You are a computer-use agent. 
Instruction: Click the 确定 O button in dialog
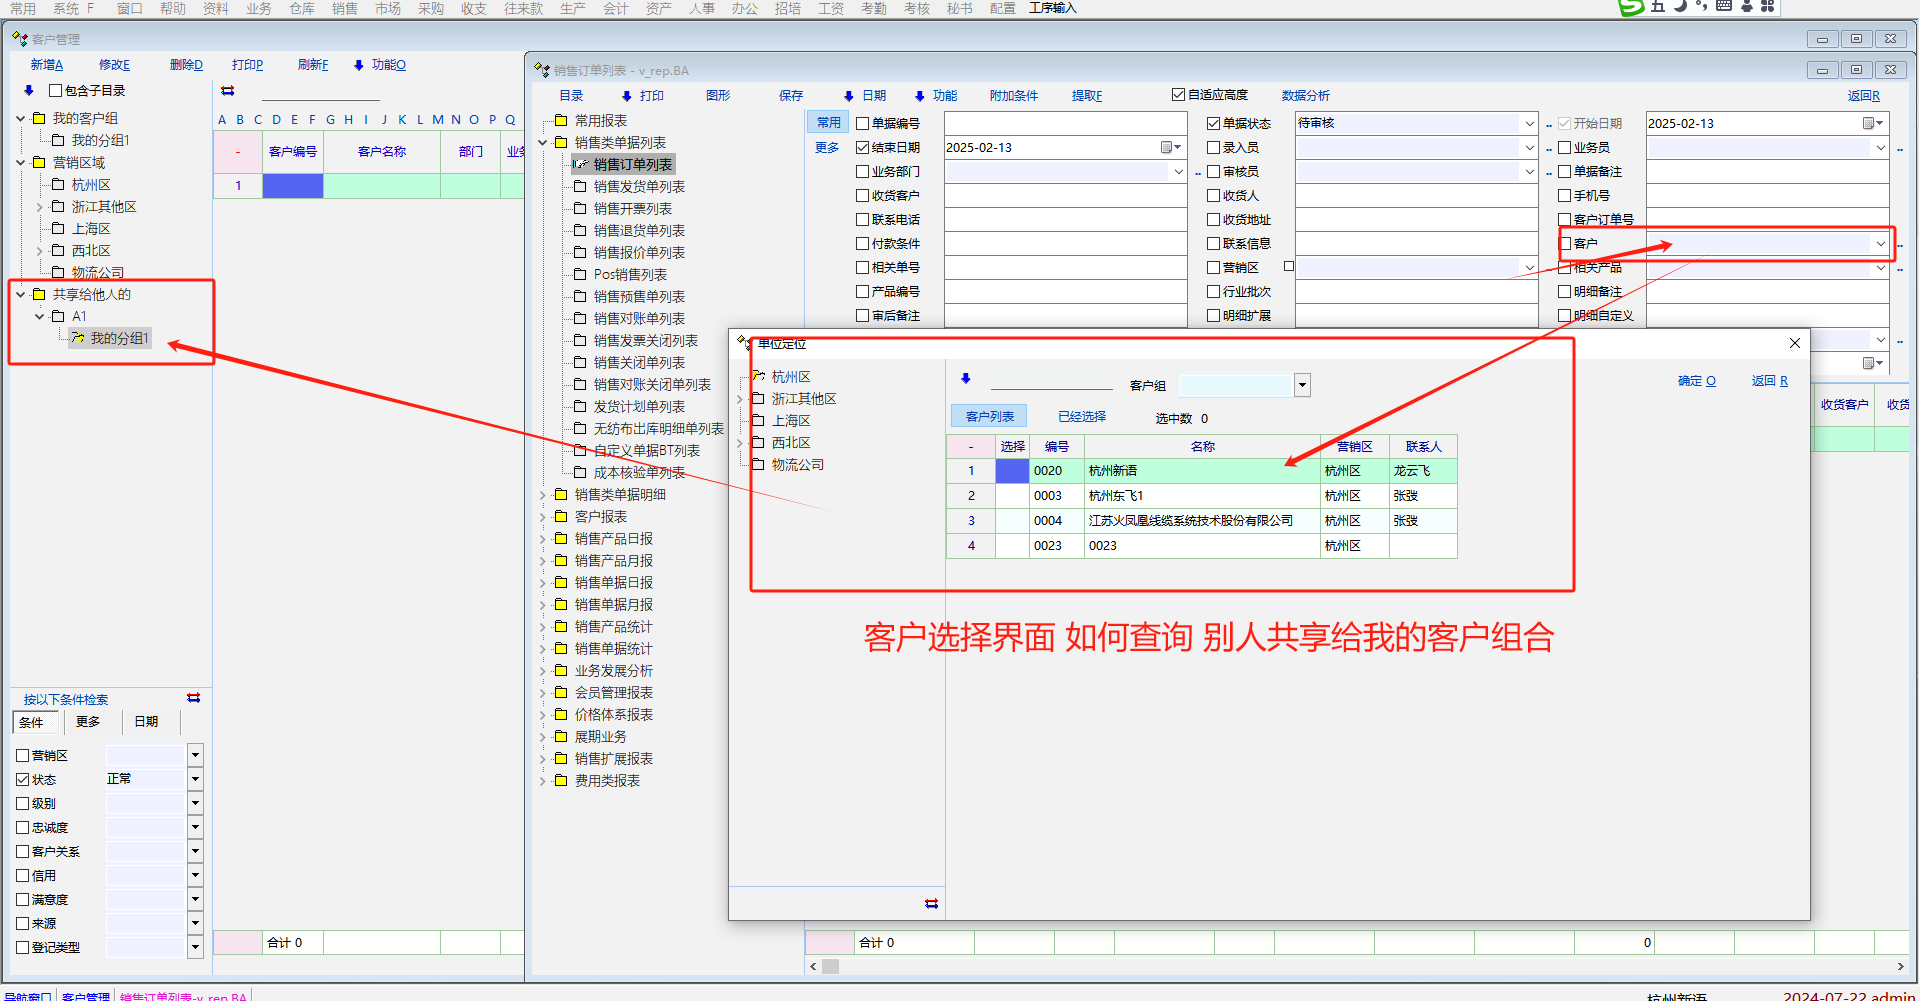pos(1696,381)
